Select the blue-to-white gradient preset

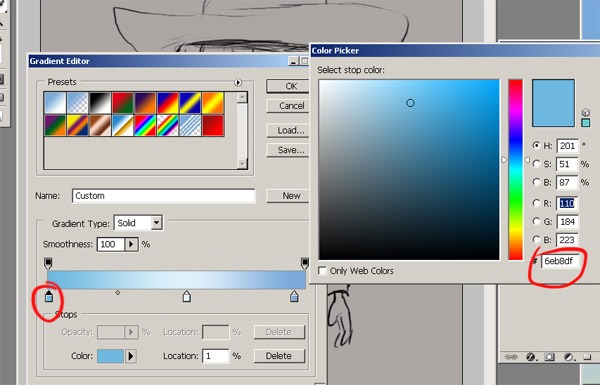55,103
